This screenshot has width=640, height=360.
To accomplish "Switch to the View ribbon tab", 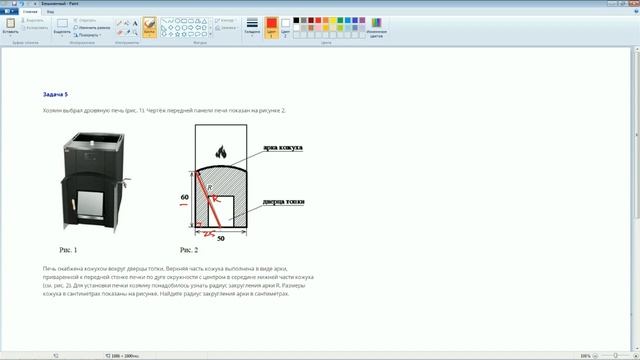I will [x=50, y=11].
